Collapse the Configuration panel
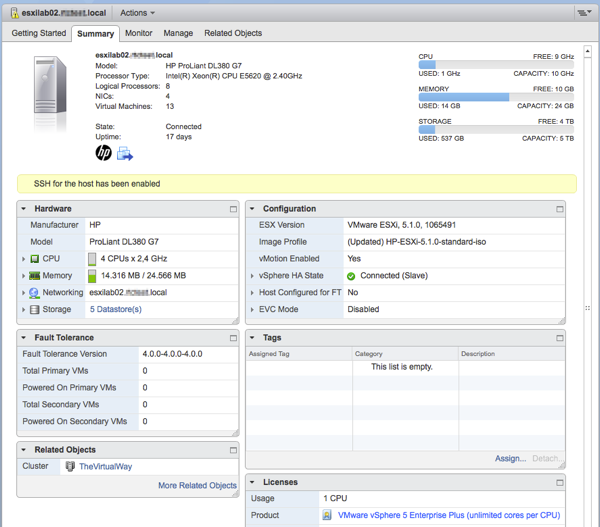 click(252, 209)
